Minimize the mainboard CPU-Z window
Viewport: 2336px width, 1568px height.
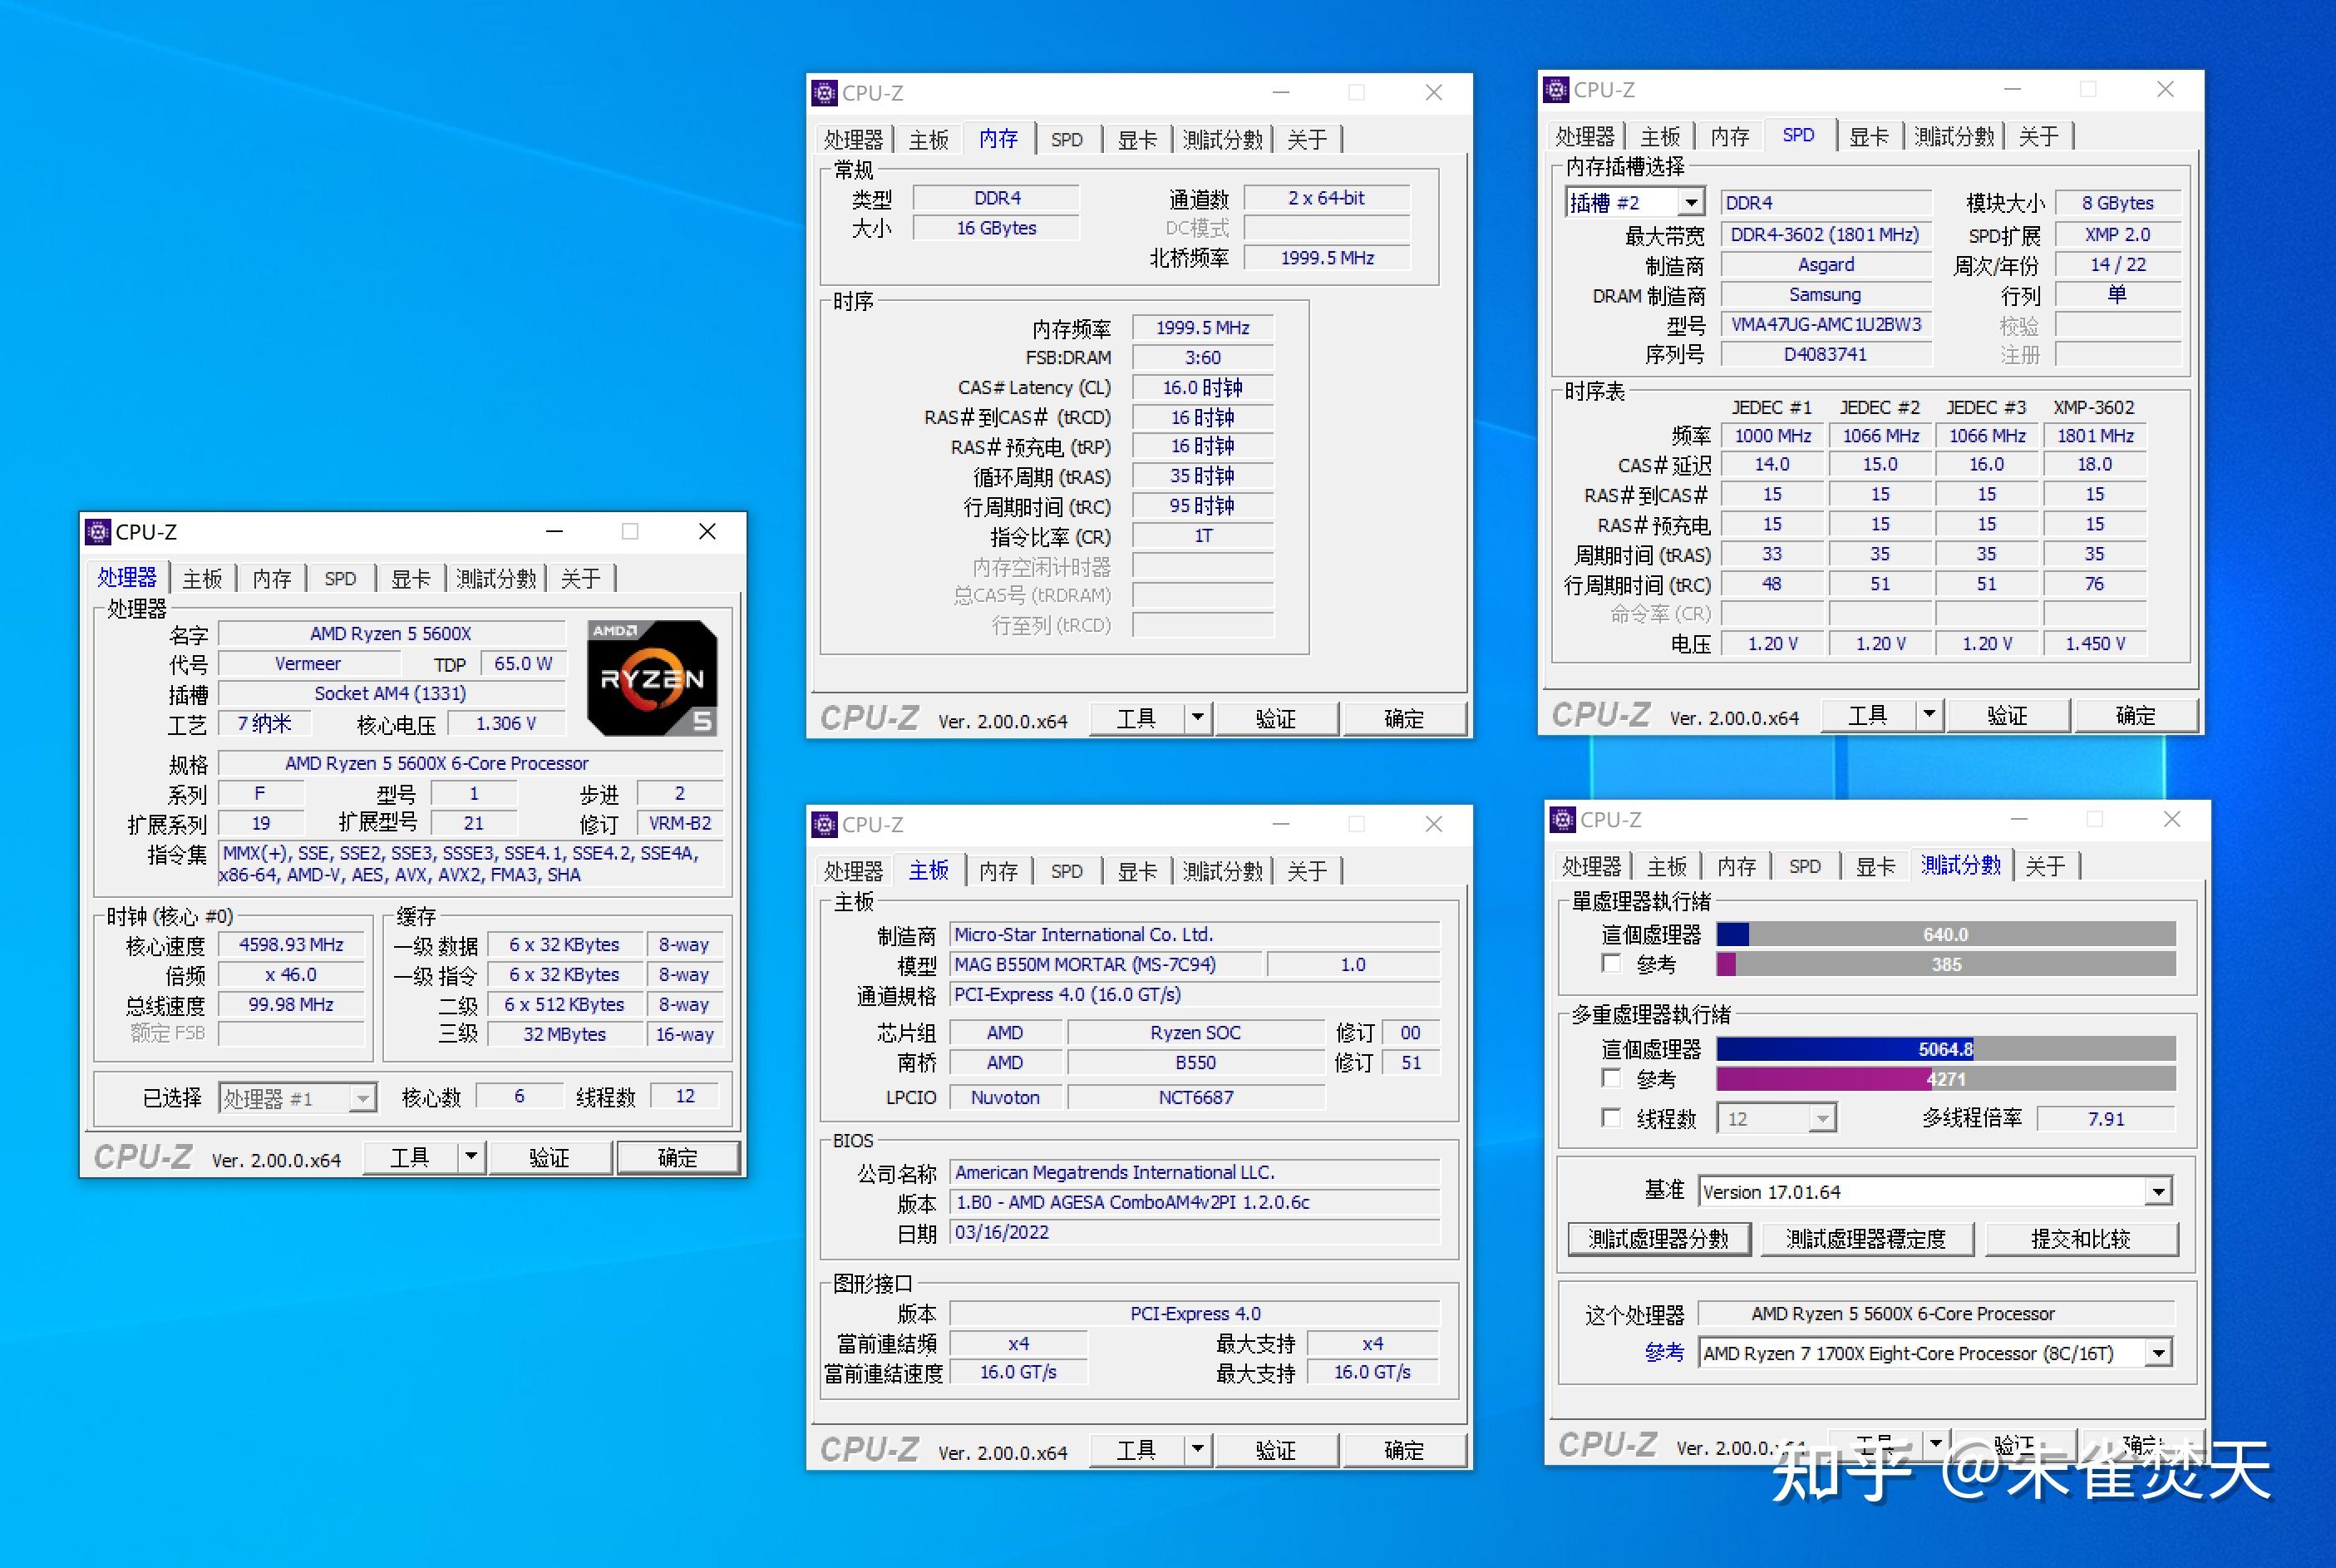pyautogui.click(x=1281, y=824)
